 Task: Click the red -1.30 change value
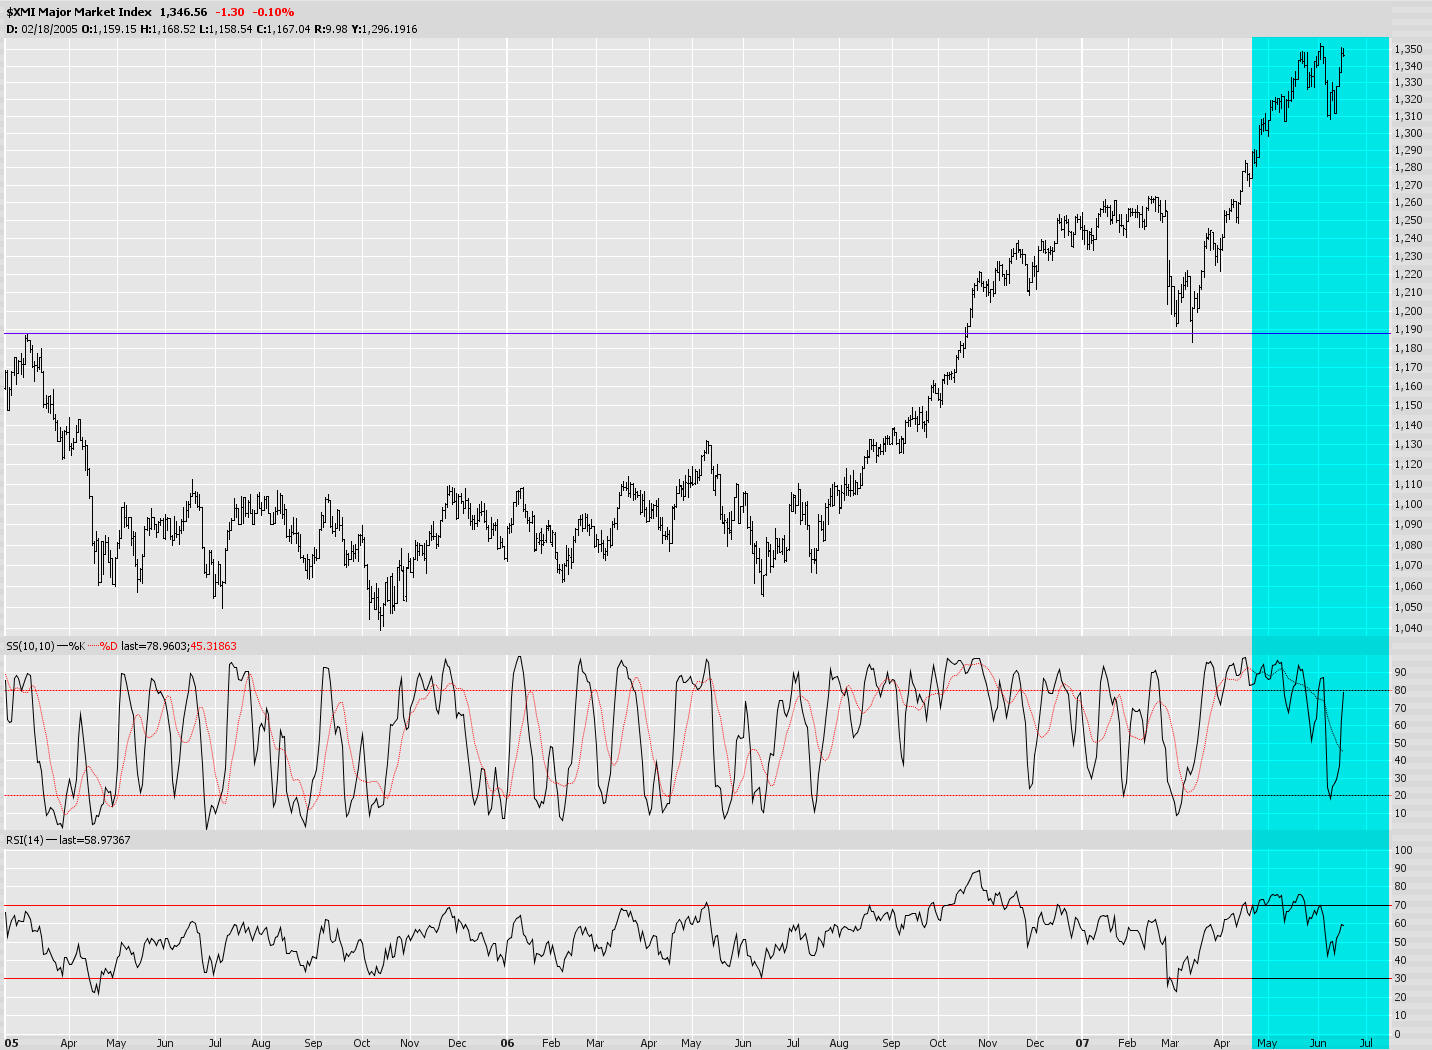point(231,12)
